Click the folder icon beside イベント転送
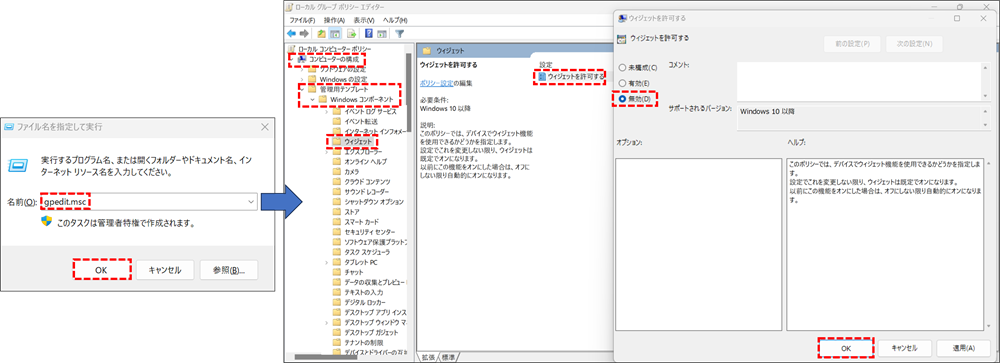The image size is (1000, 363). tap(337, 121)
